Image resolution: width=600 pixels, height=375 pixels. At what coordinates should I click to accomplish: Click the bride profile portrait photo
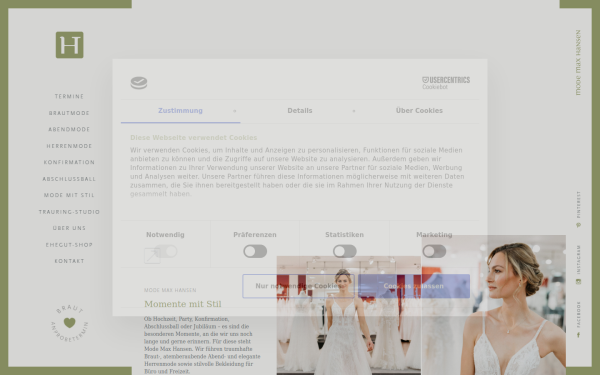coord(494,305)
